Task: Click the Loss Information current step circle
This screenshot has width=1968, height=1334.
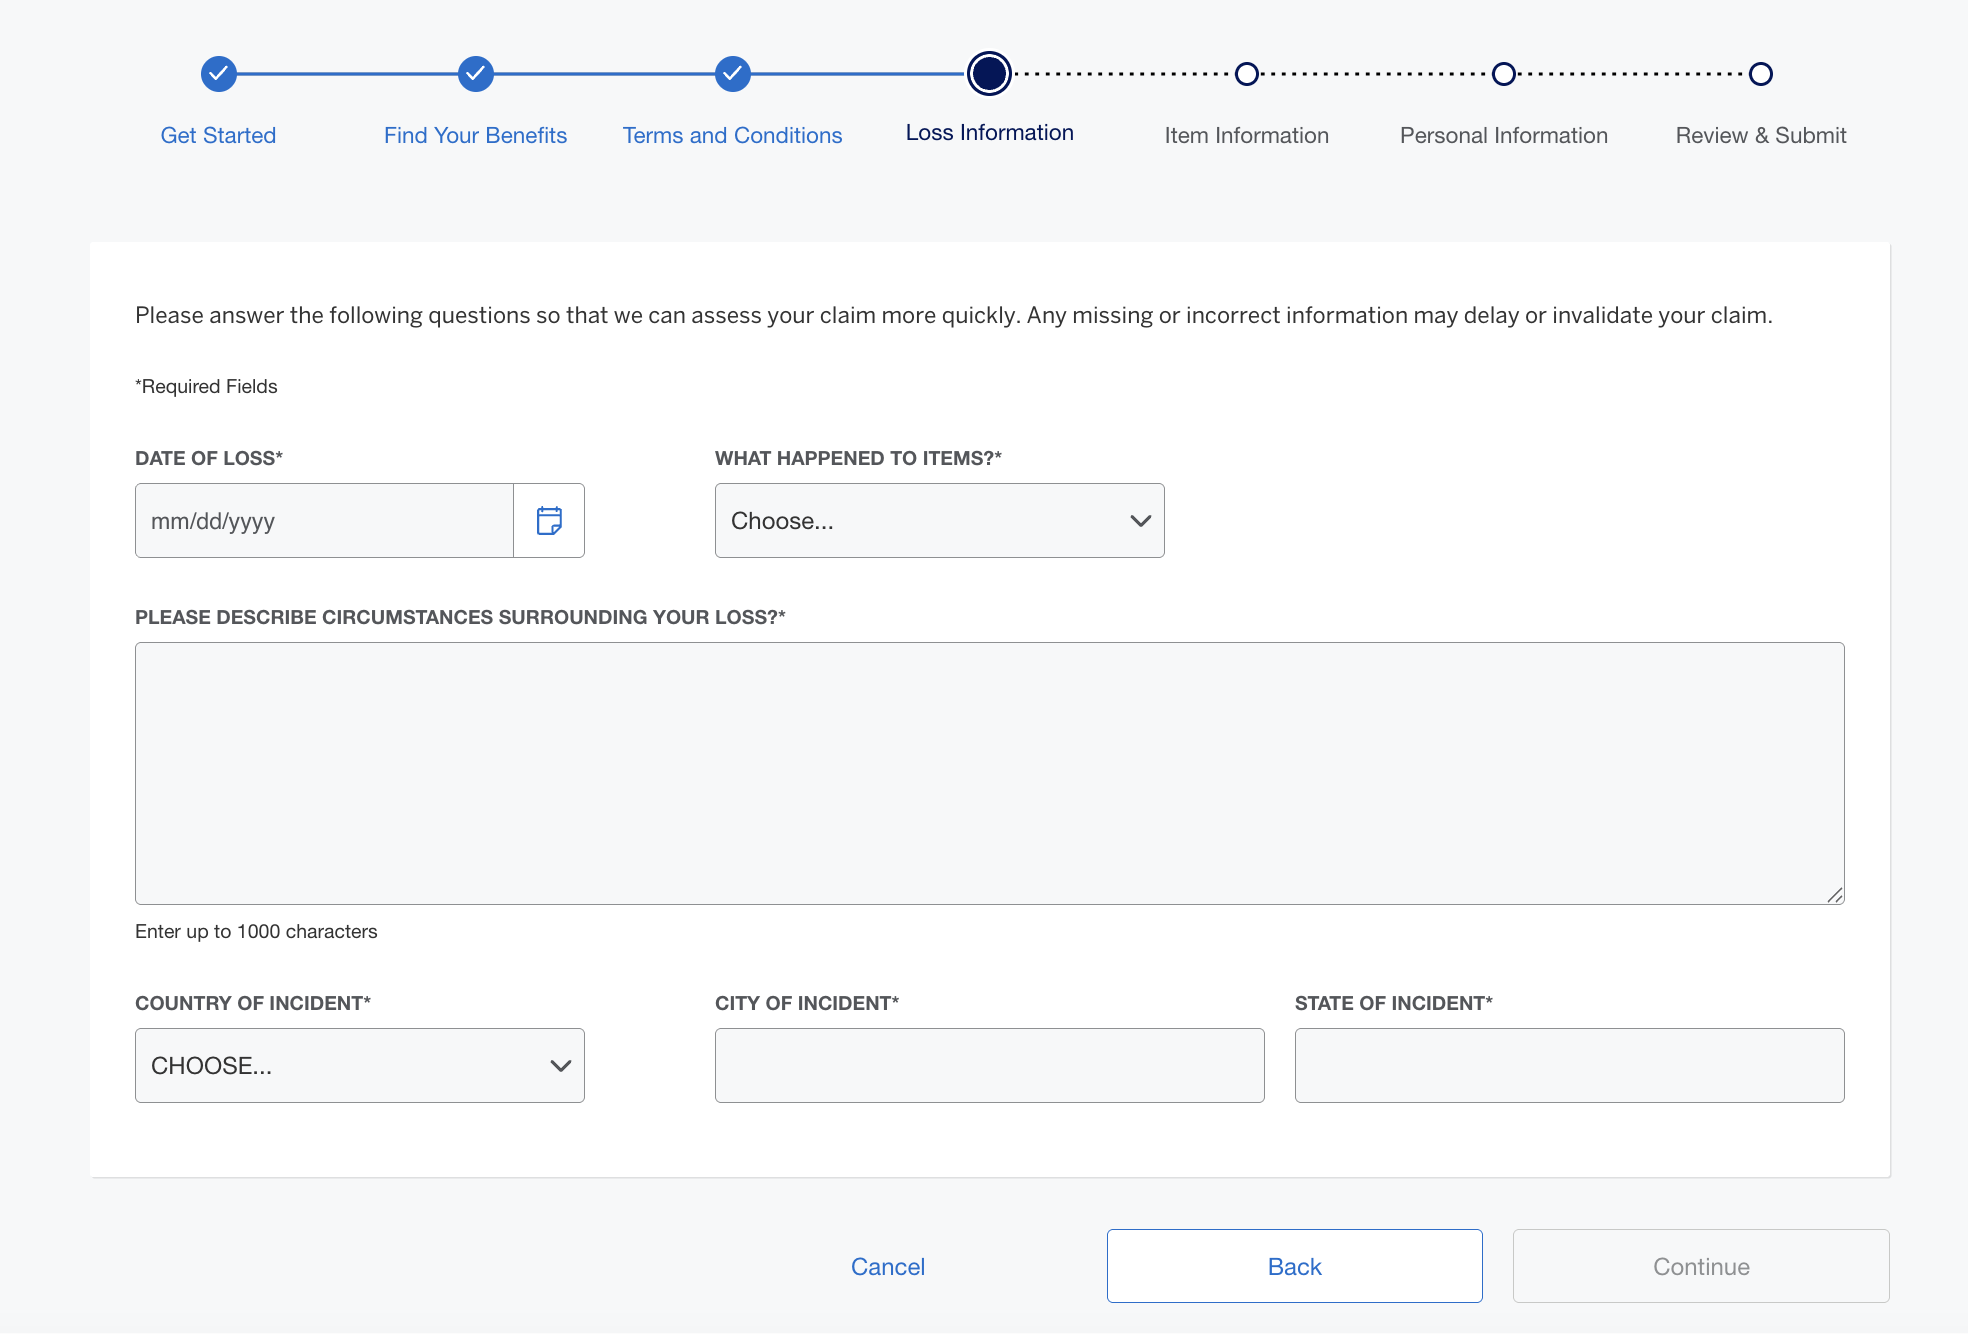Action: (989, 73)
